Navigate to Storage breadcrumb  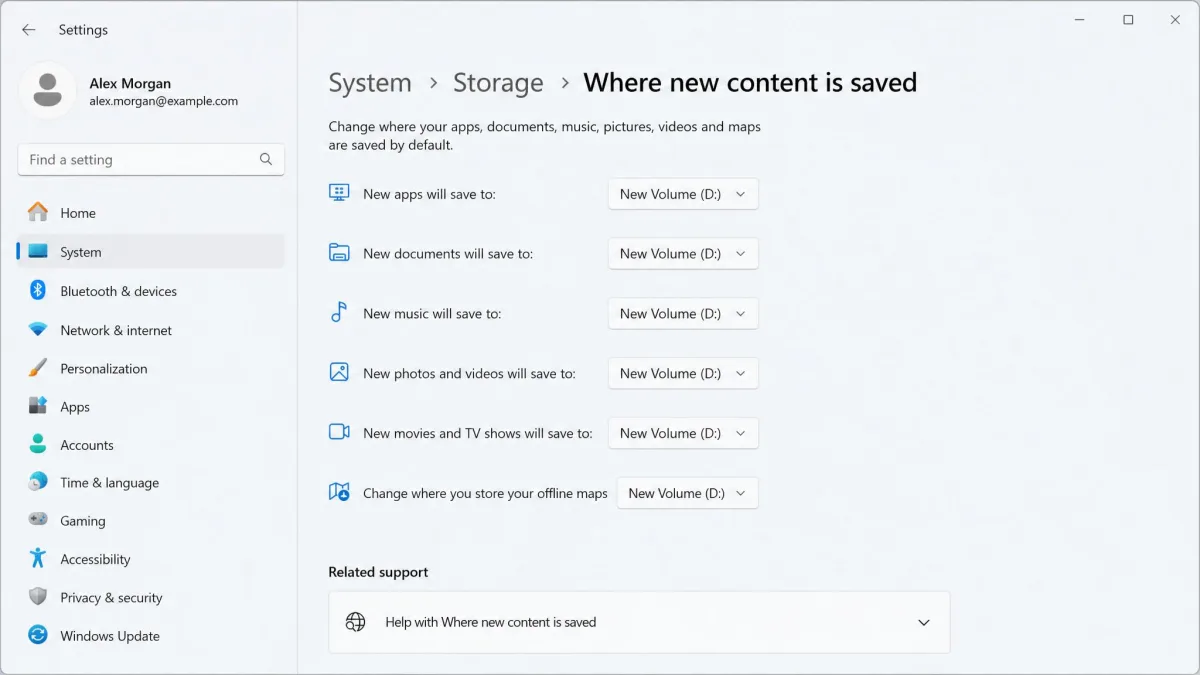[498, 83]
